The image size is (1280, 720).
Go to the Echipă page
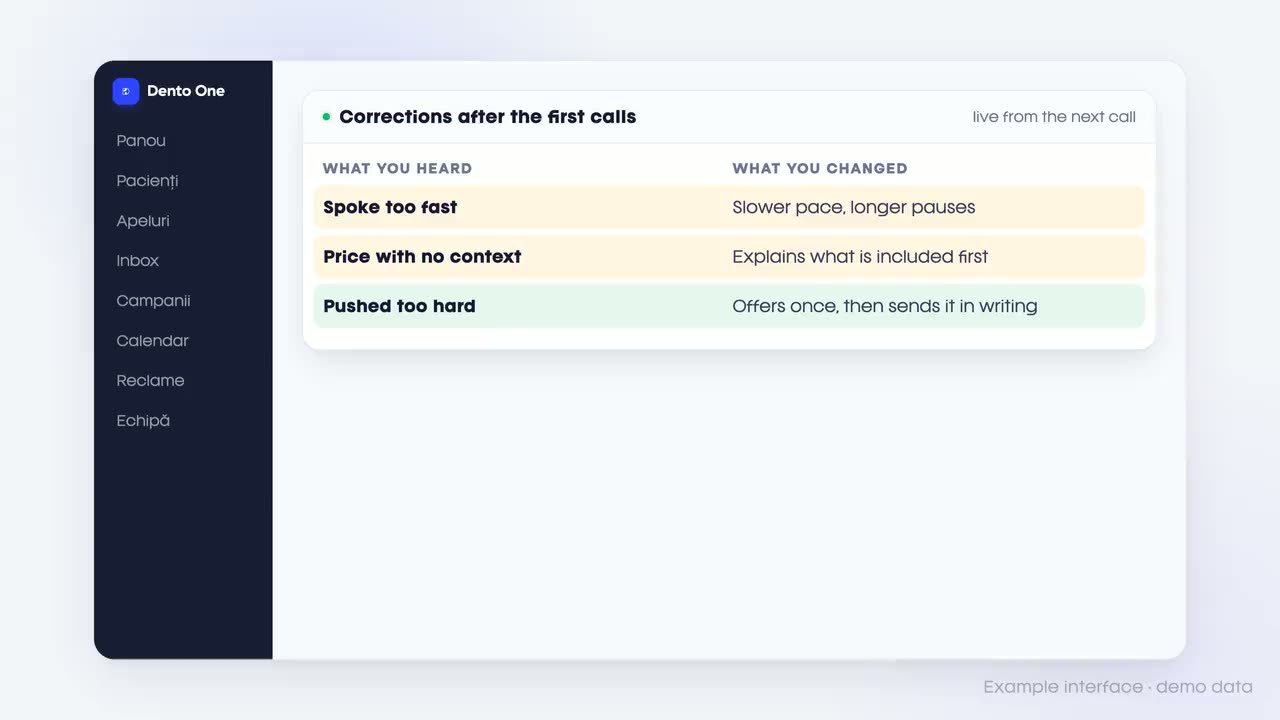143,421
